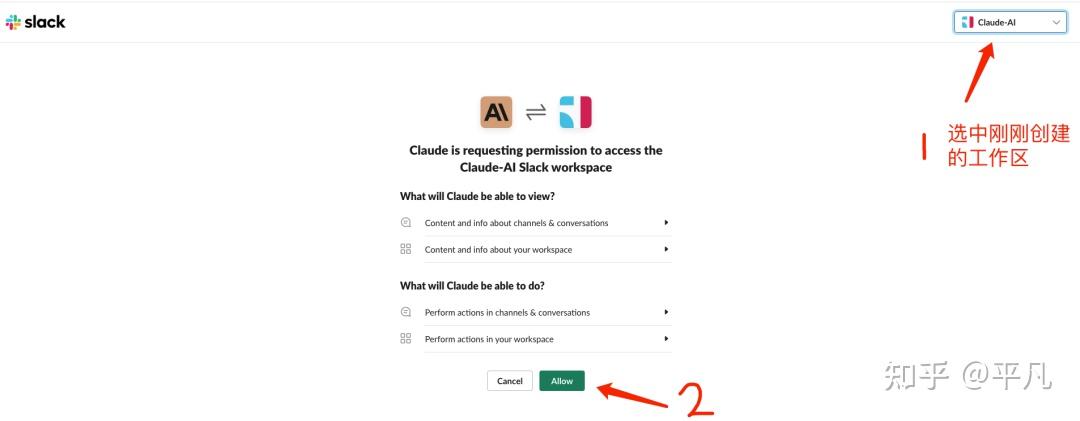Click the workspace icon inside the dropdown selector

967,22
